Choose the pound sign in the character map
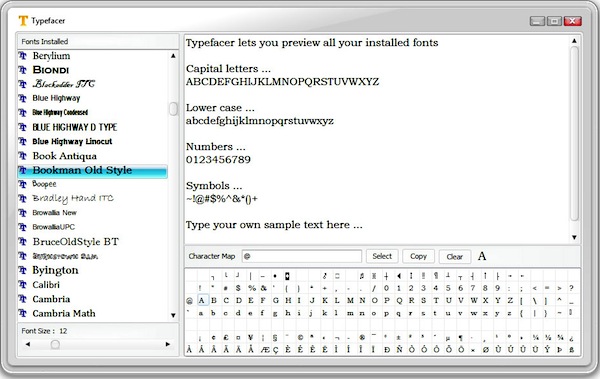600x379 pixels. point(226,338)
